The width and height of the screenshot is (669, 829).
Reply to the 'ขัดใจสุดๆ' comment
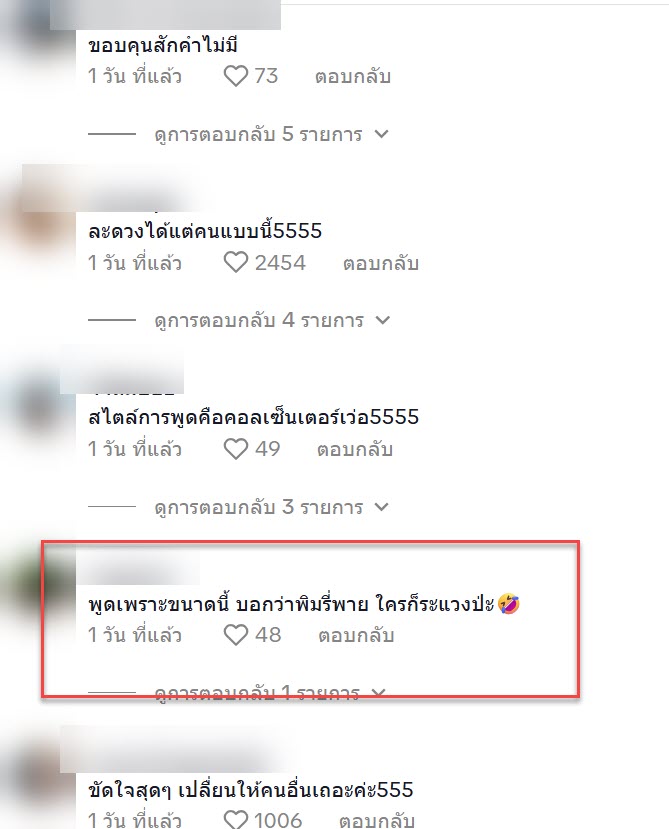click(x=377, y=820)
